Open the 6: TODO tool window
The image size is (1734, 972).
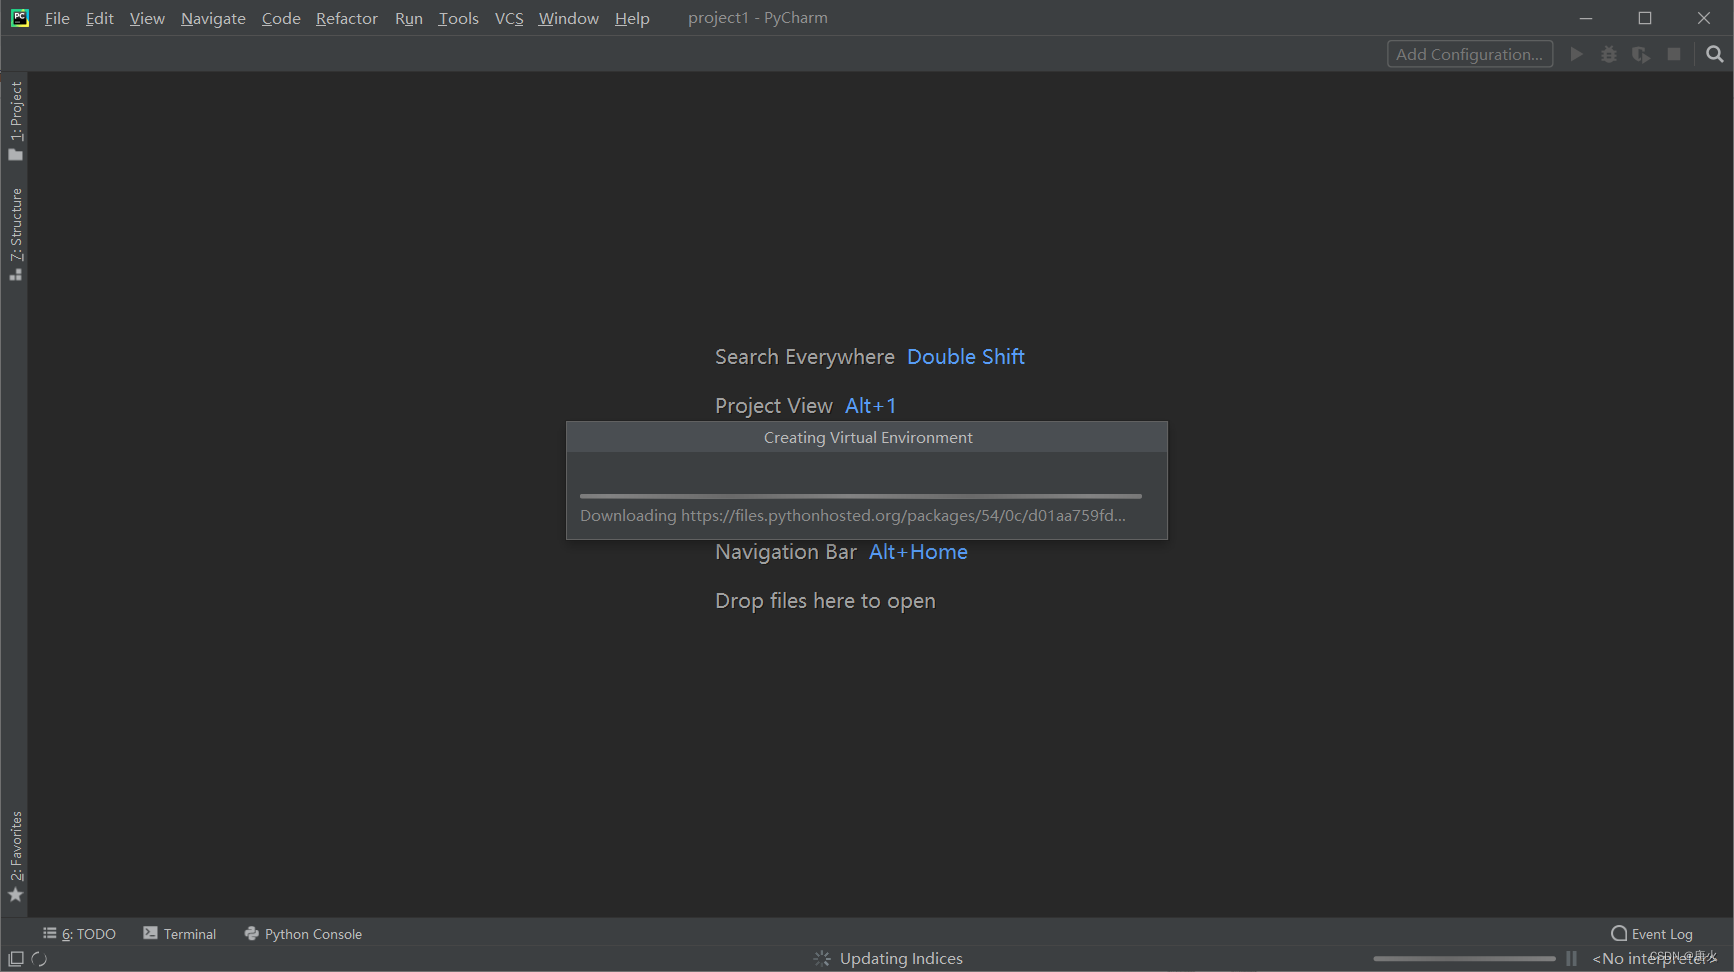click(x=80, y=934)
